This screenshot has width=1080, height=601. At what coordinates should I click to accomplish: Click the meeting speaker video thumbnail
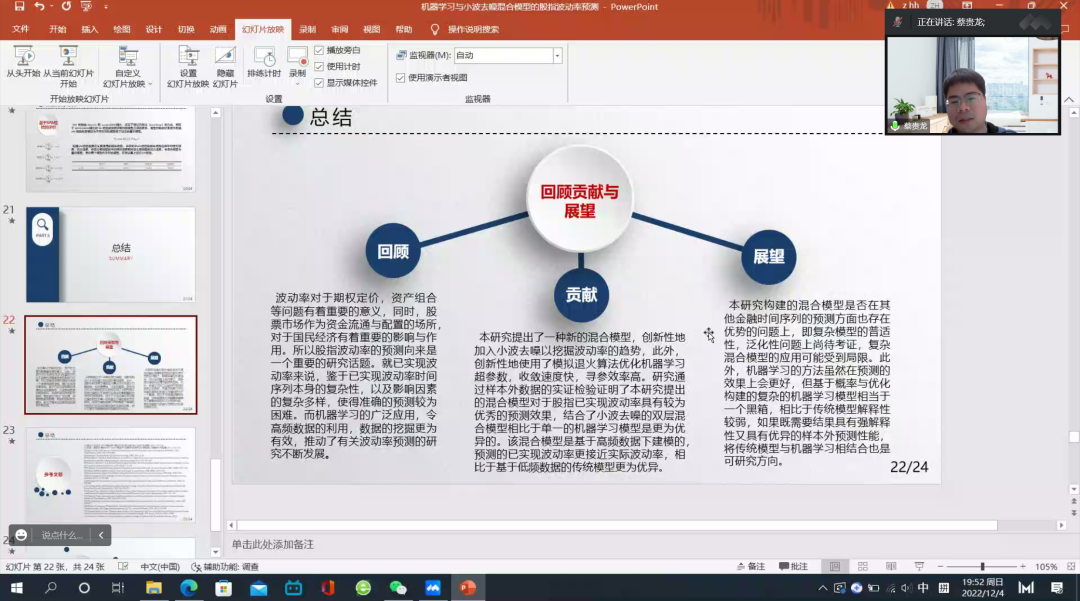[x=973, y=85]
